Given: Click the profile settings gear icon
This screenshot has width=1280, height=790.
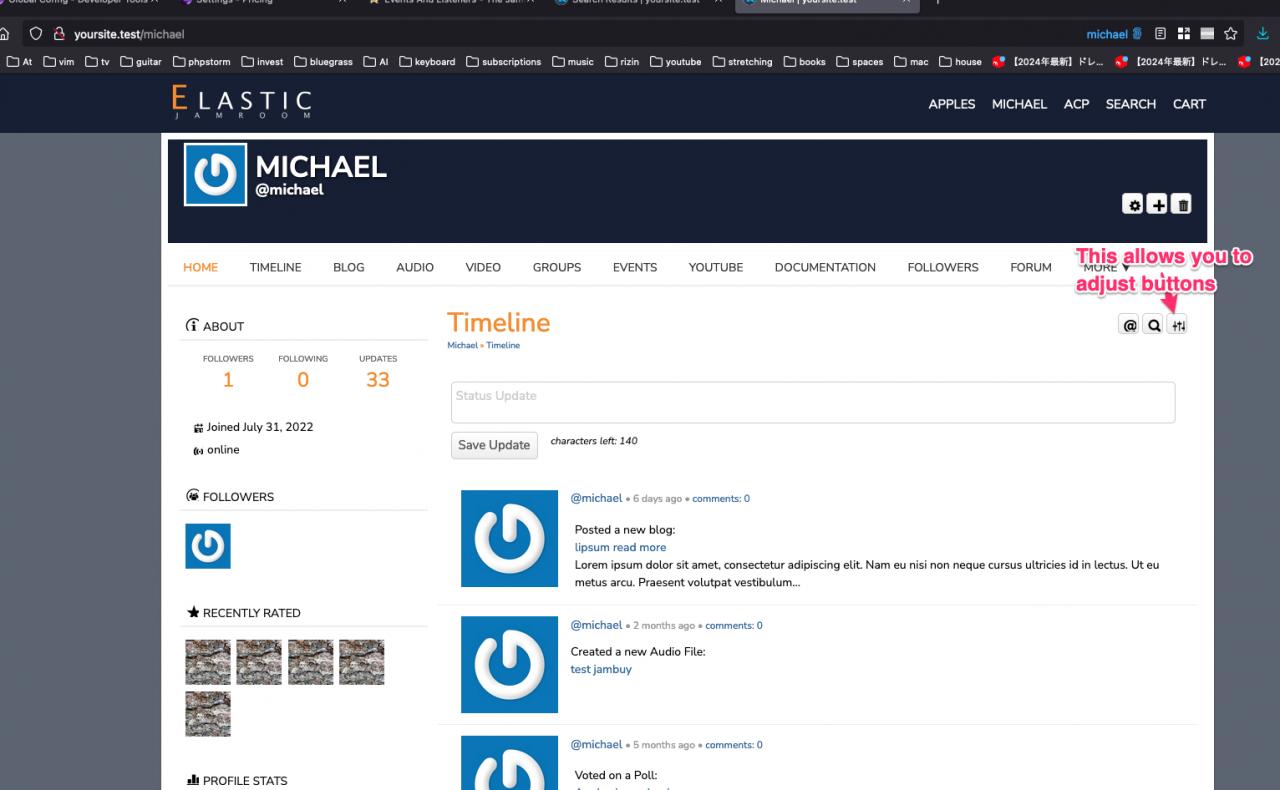Looking at the screenshot, I should (x=1133, y=204).
